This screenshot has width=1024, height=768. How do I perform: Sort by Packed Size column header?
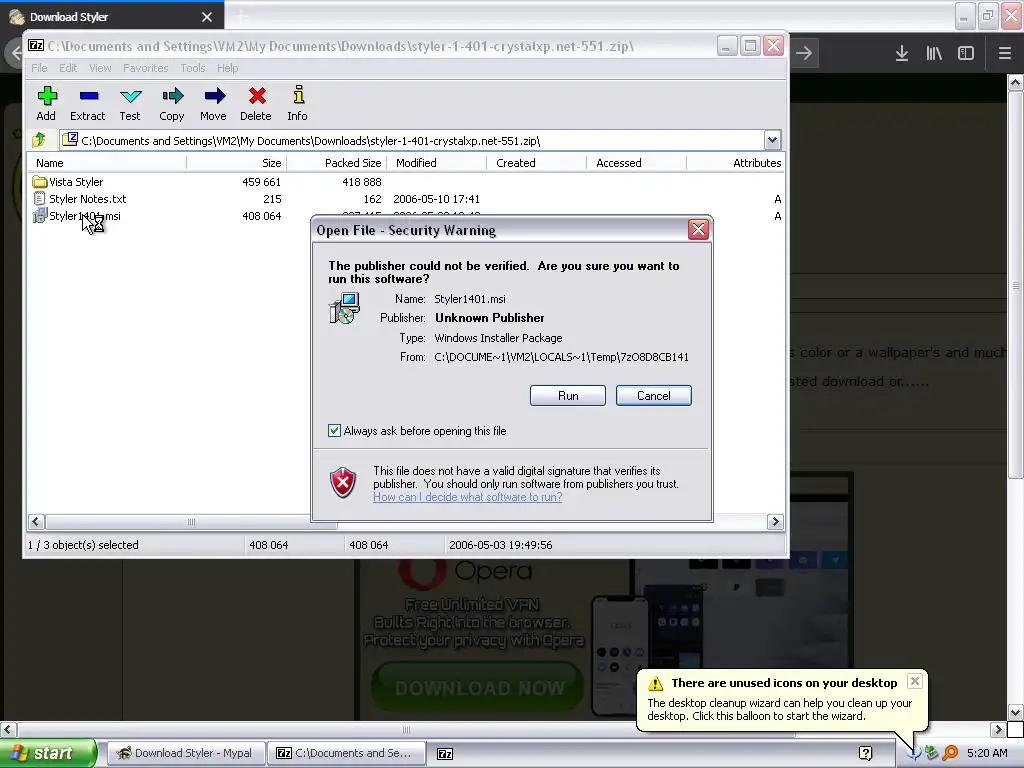(336, 163)
